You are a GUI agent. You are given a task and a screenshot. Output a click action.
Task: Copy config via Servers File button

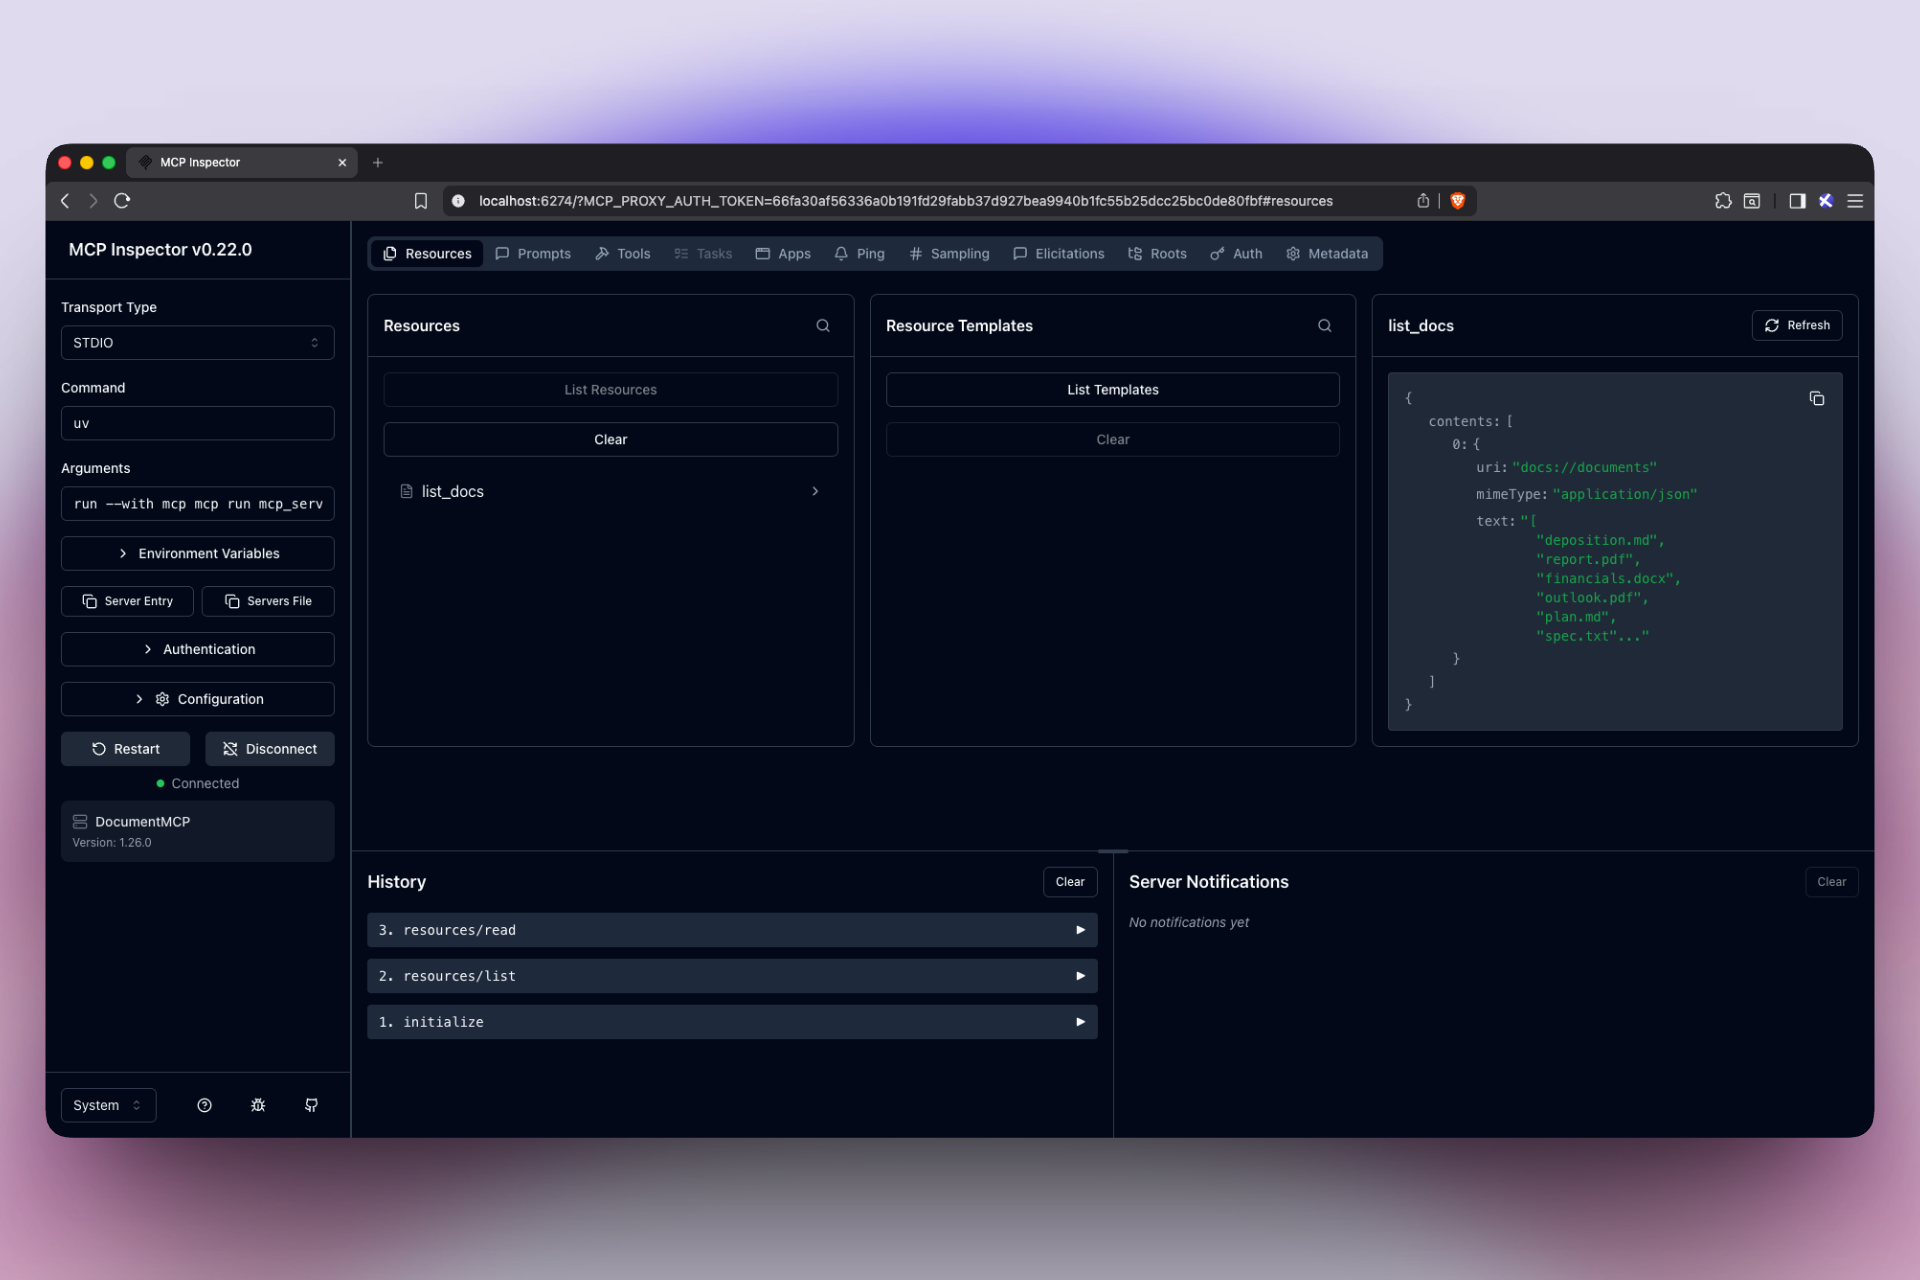[268, 601]
